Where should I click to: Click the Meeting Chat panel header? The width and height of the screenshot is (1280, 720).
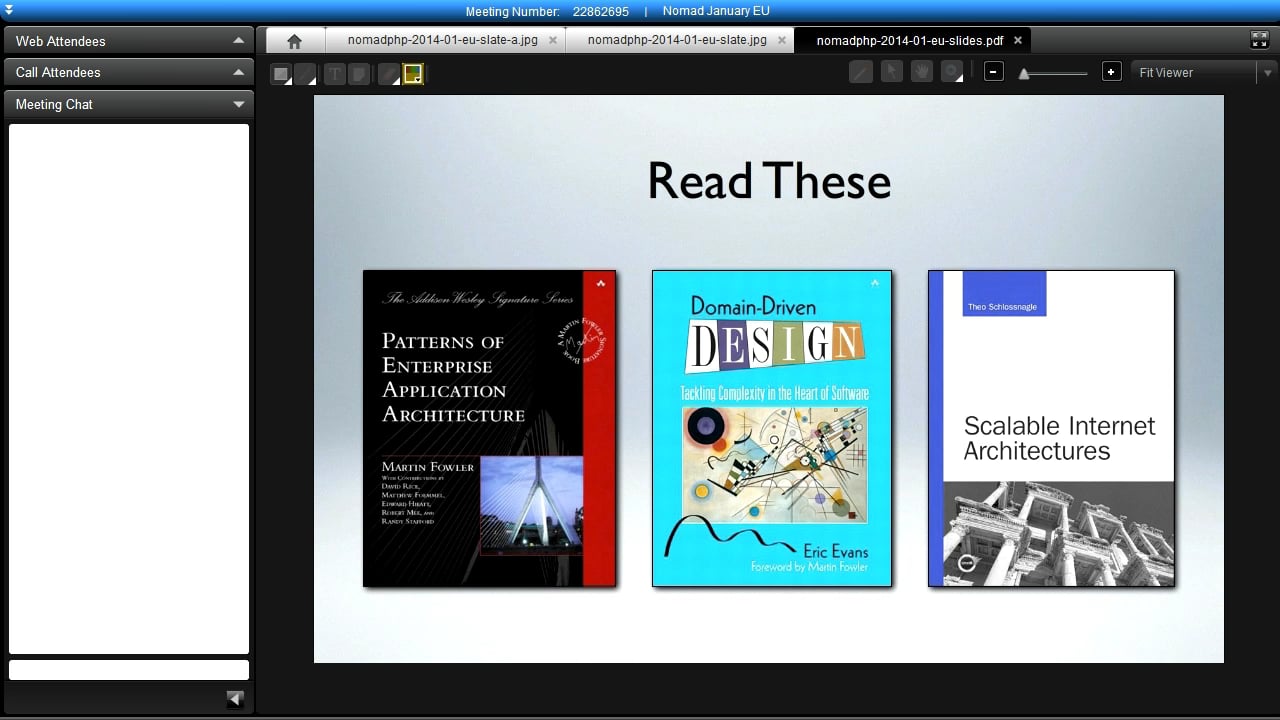click(129, 104)
